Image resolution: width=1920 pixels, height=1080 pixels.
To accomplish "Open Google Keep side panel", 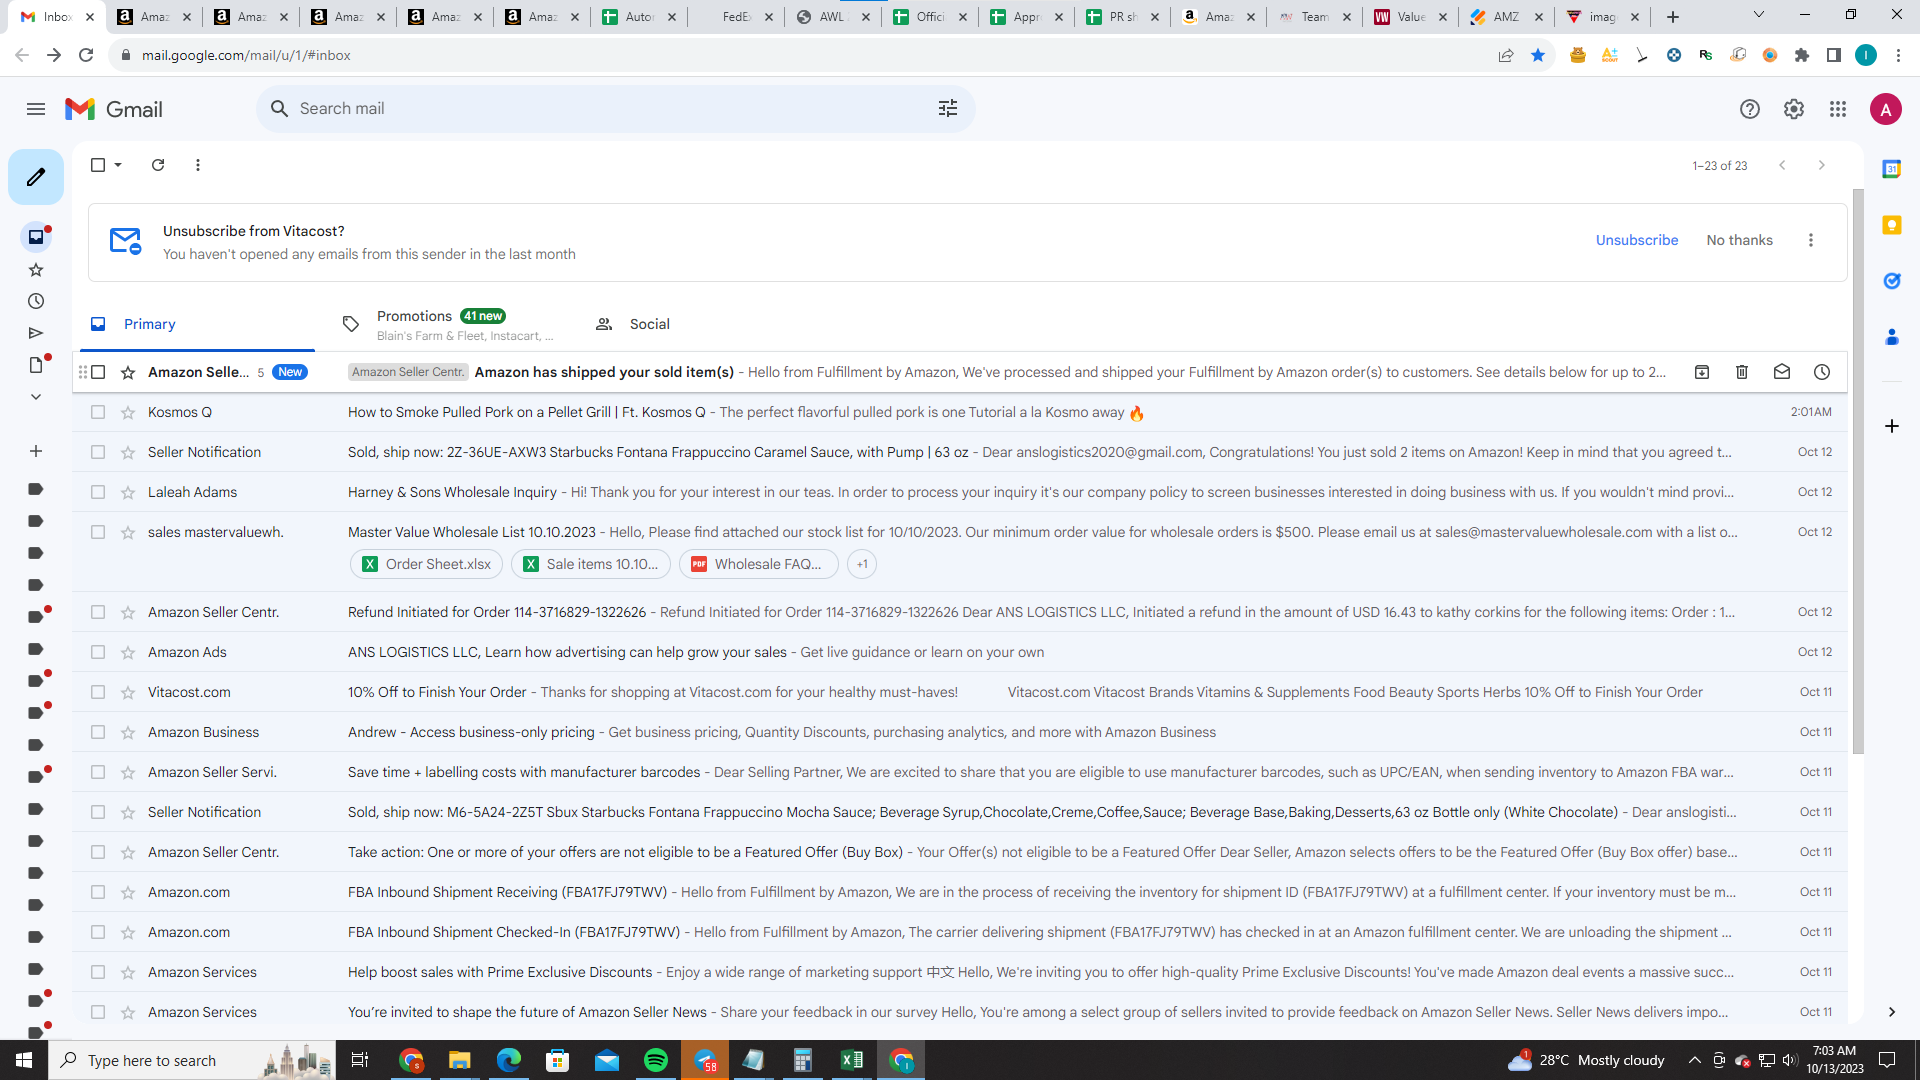I will (1892, 225).
